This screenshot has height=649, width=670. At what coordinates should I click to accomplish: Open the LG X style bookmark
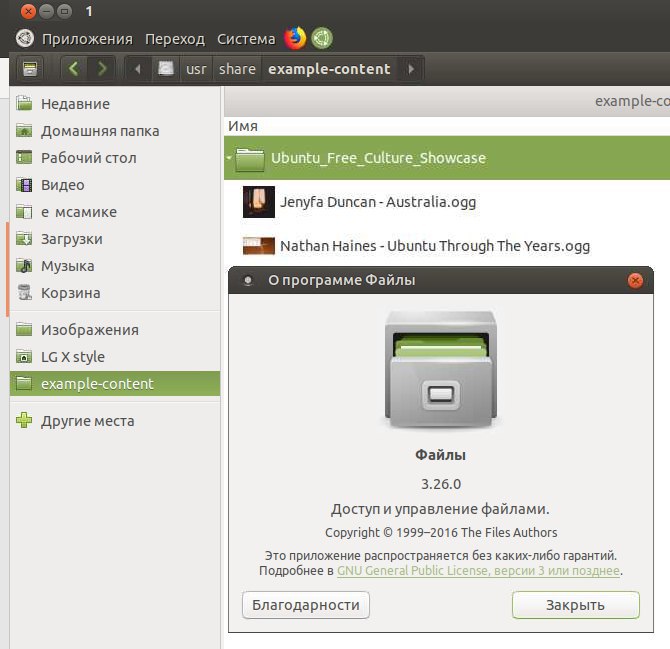click(x=115, y=356)
